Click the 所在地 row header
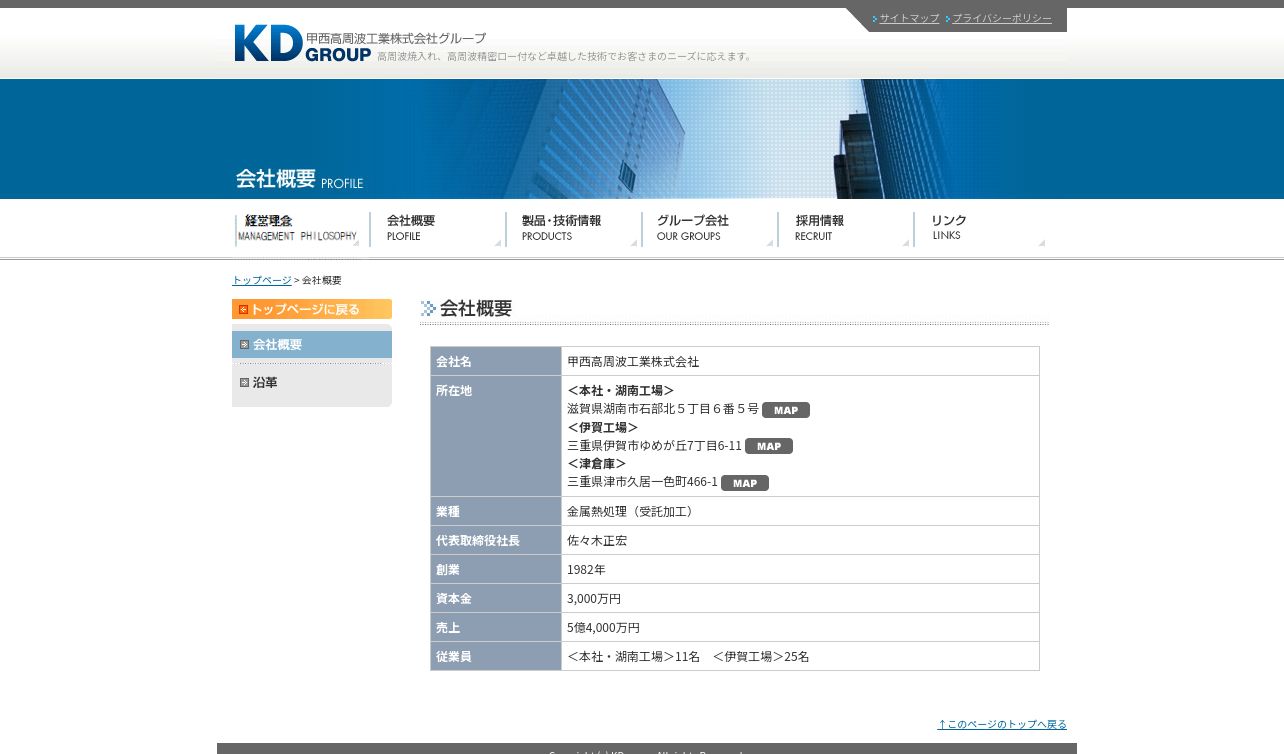The height and width of the screenshot is (754, 1284). [496, 436]
